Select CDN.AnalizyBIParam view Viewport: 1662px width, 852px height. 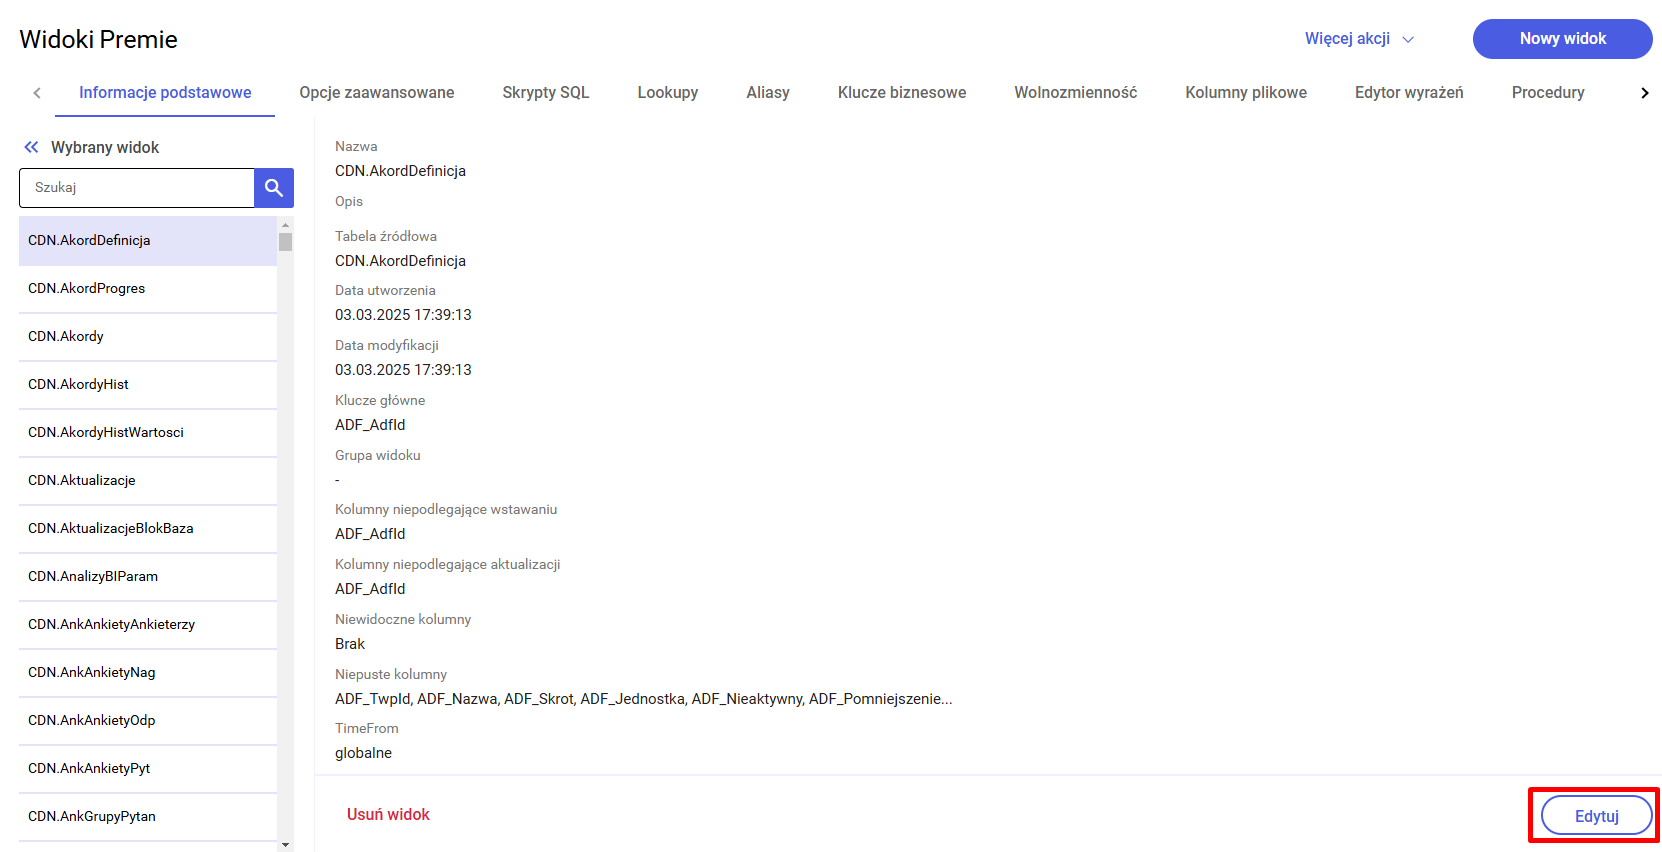pos(148,577)
